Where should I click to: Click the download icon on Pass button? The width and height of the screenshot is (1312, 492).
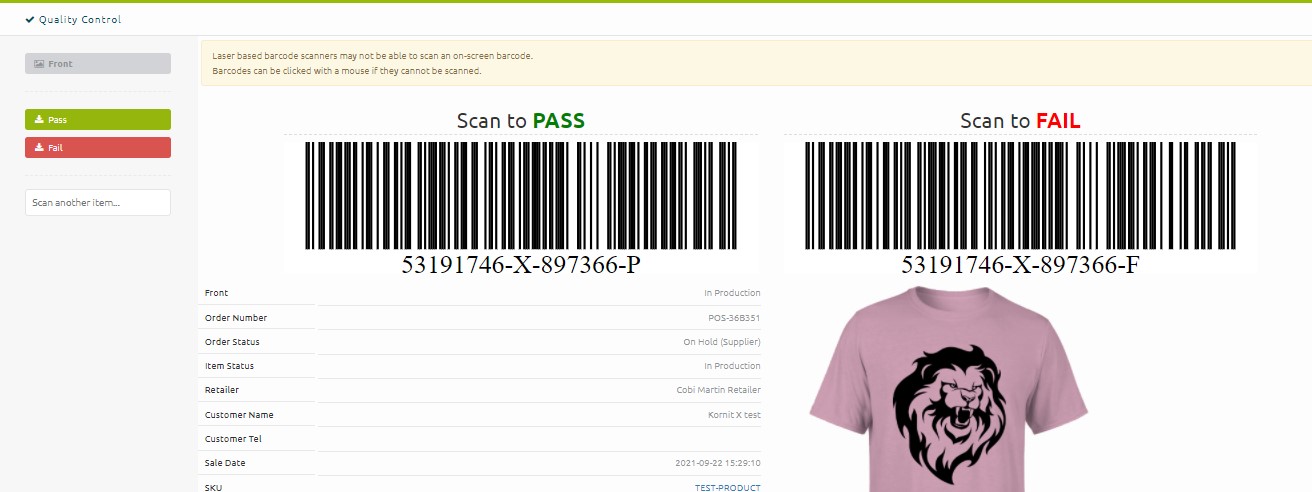(39, 120)
